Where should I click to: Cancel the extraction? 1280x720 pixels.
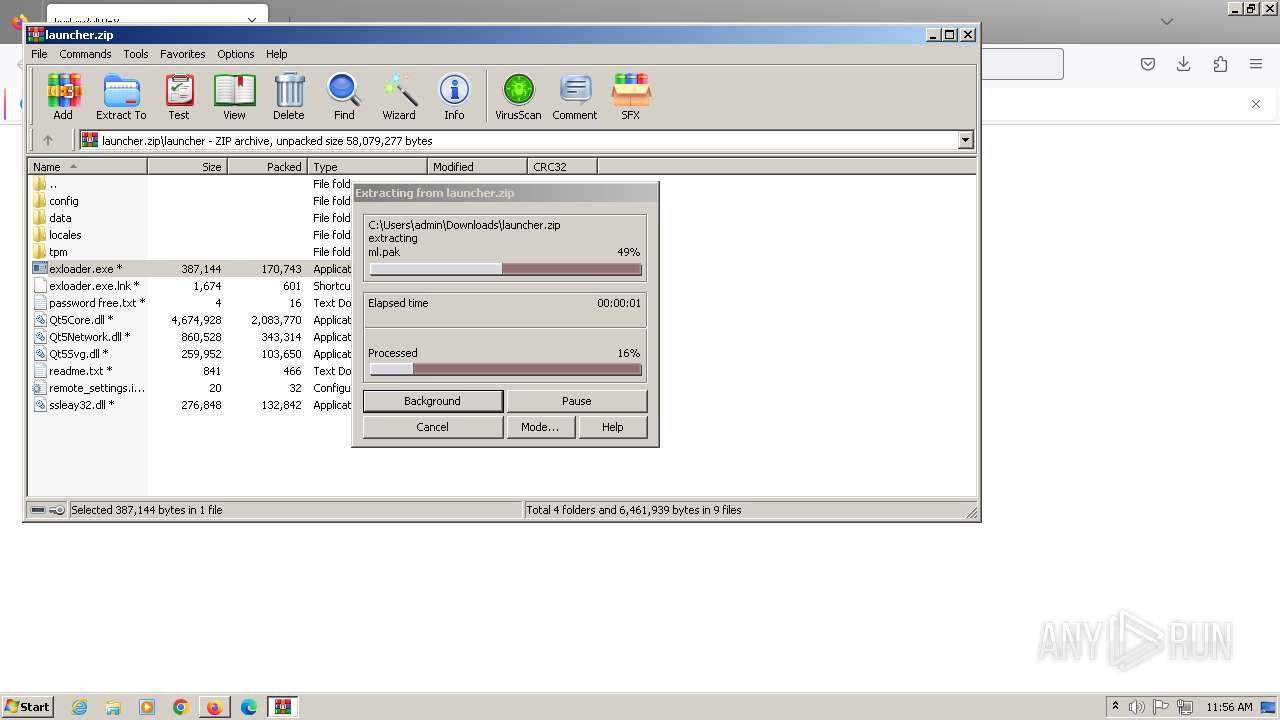432,427
